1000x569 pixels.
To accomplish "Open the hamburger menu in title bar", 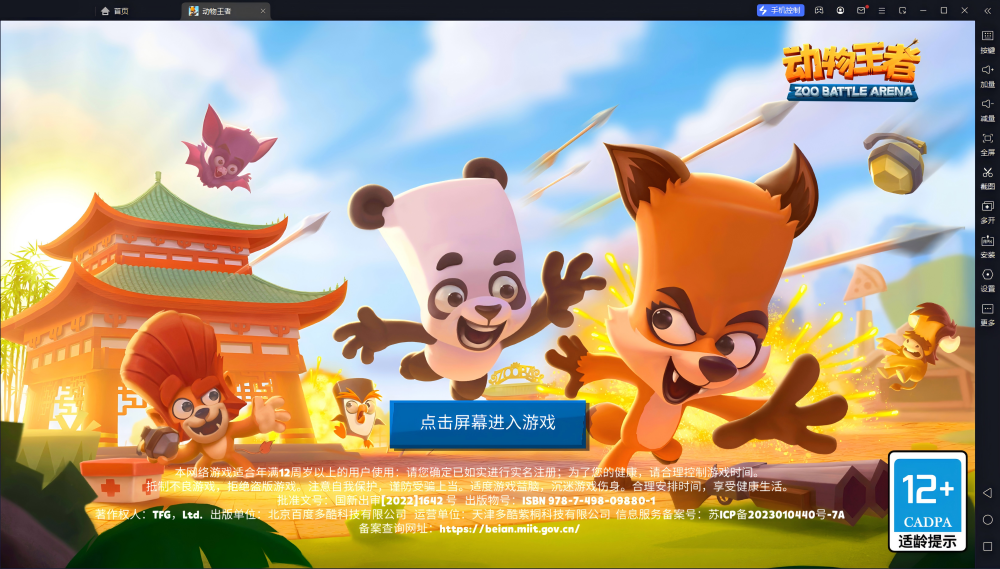I will tap(882, 10).
